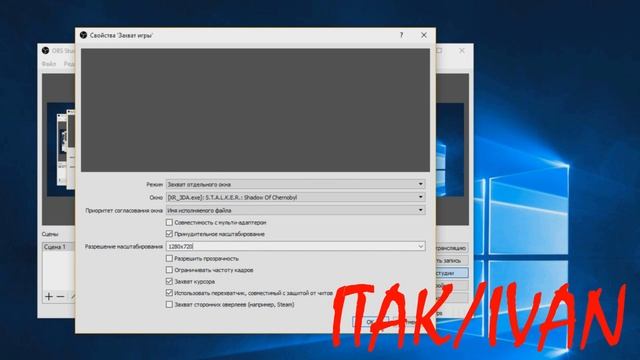Uncheck 'Захват курсора' checkbox
This screenshot has height=360, width=640.
point(169,281)
